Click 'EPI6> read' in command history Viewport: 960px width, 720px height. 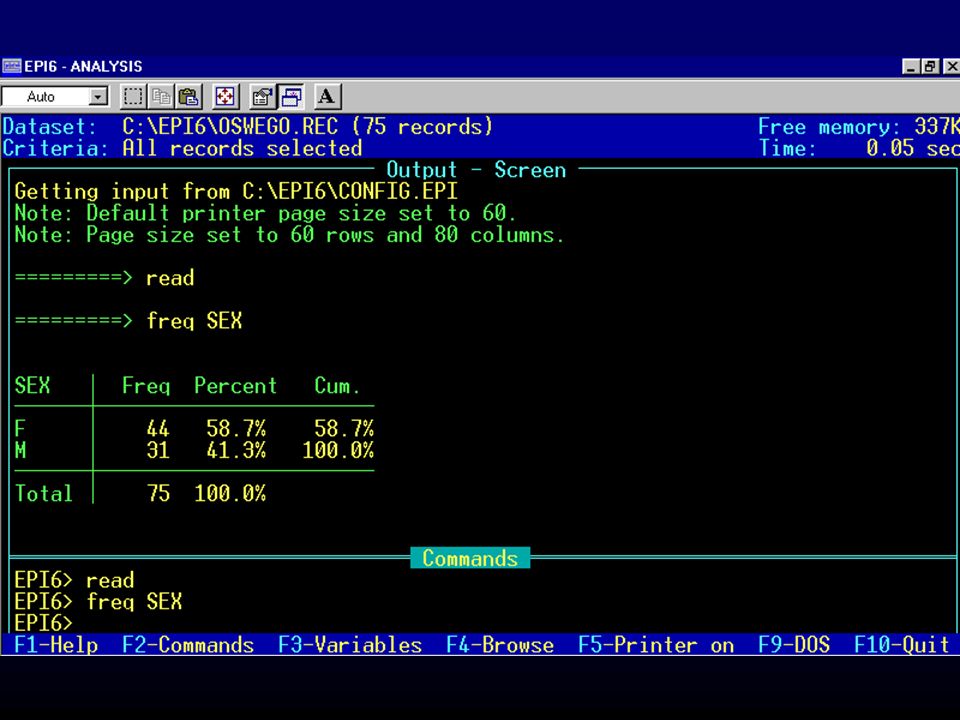point(73,580)
